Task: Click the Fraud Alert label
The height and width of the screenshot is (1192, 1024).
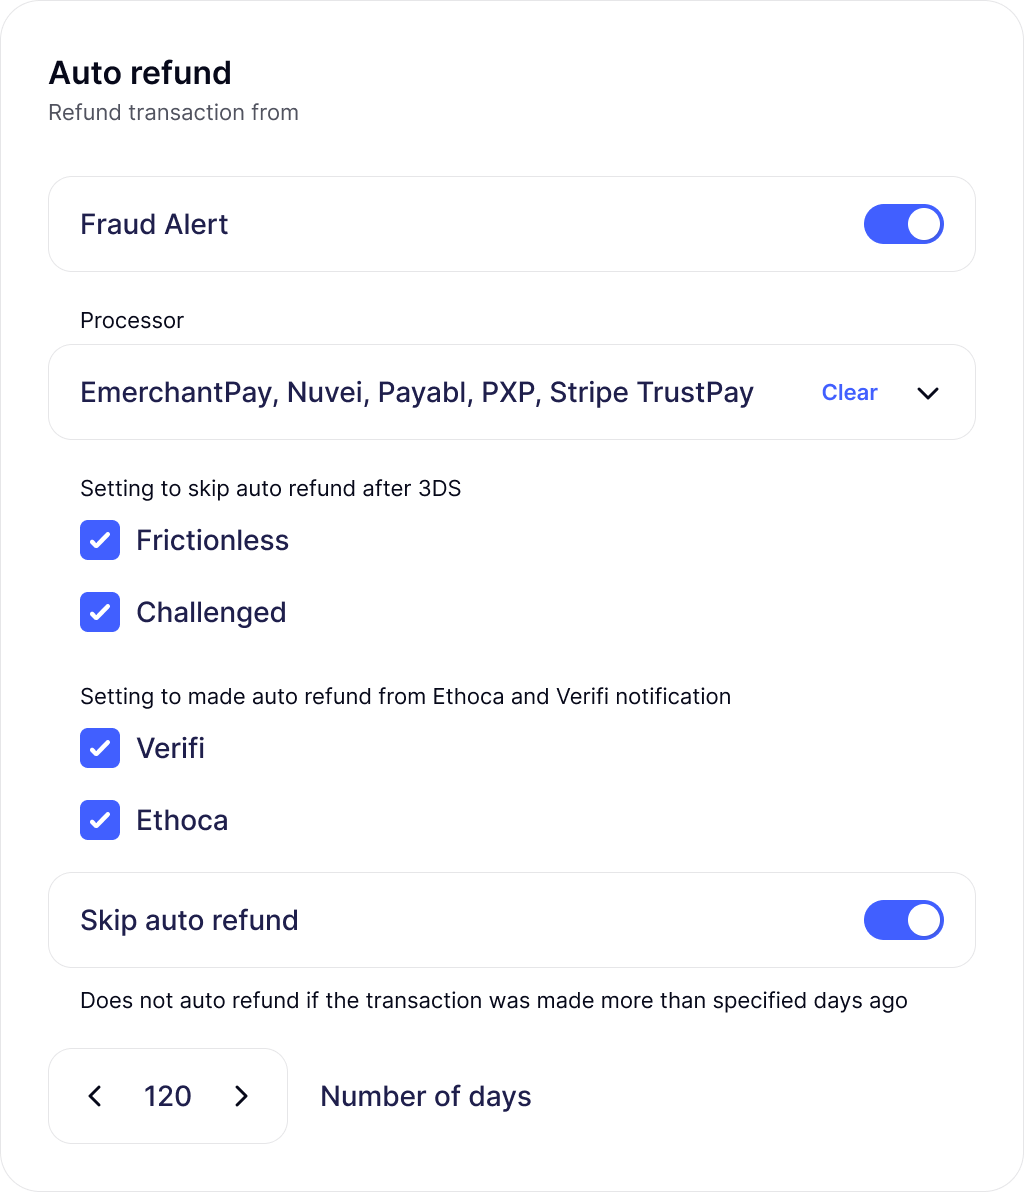Action: click(154, 224)
